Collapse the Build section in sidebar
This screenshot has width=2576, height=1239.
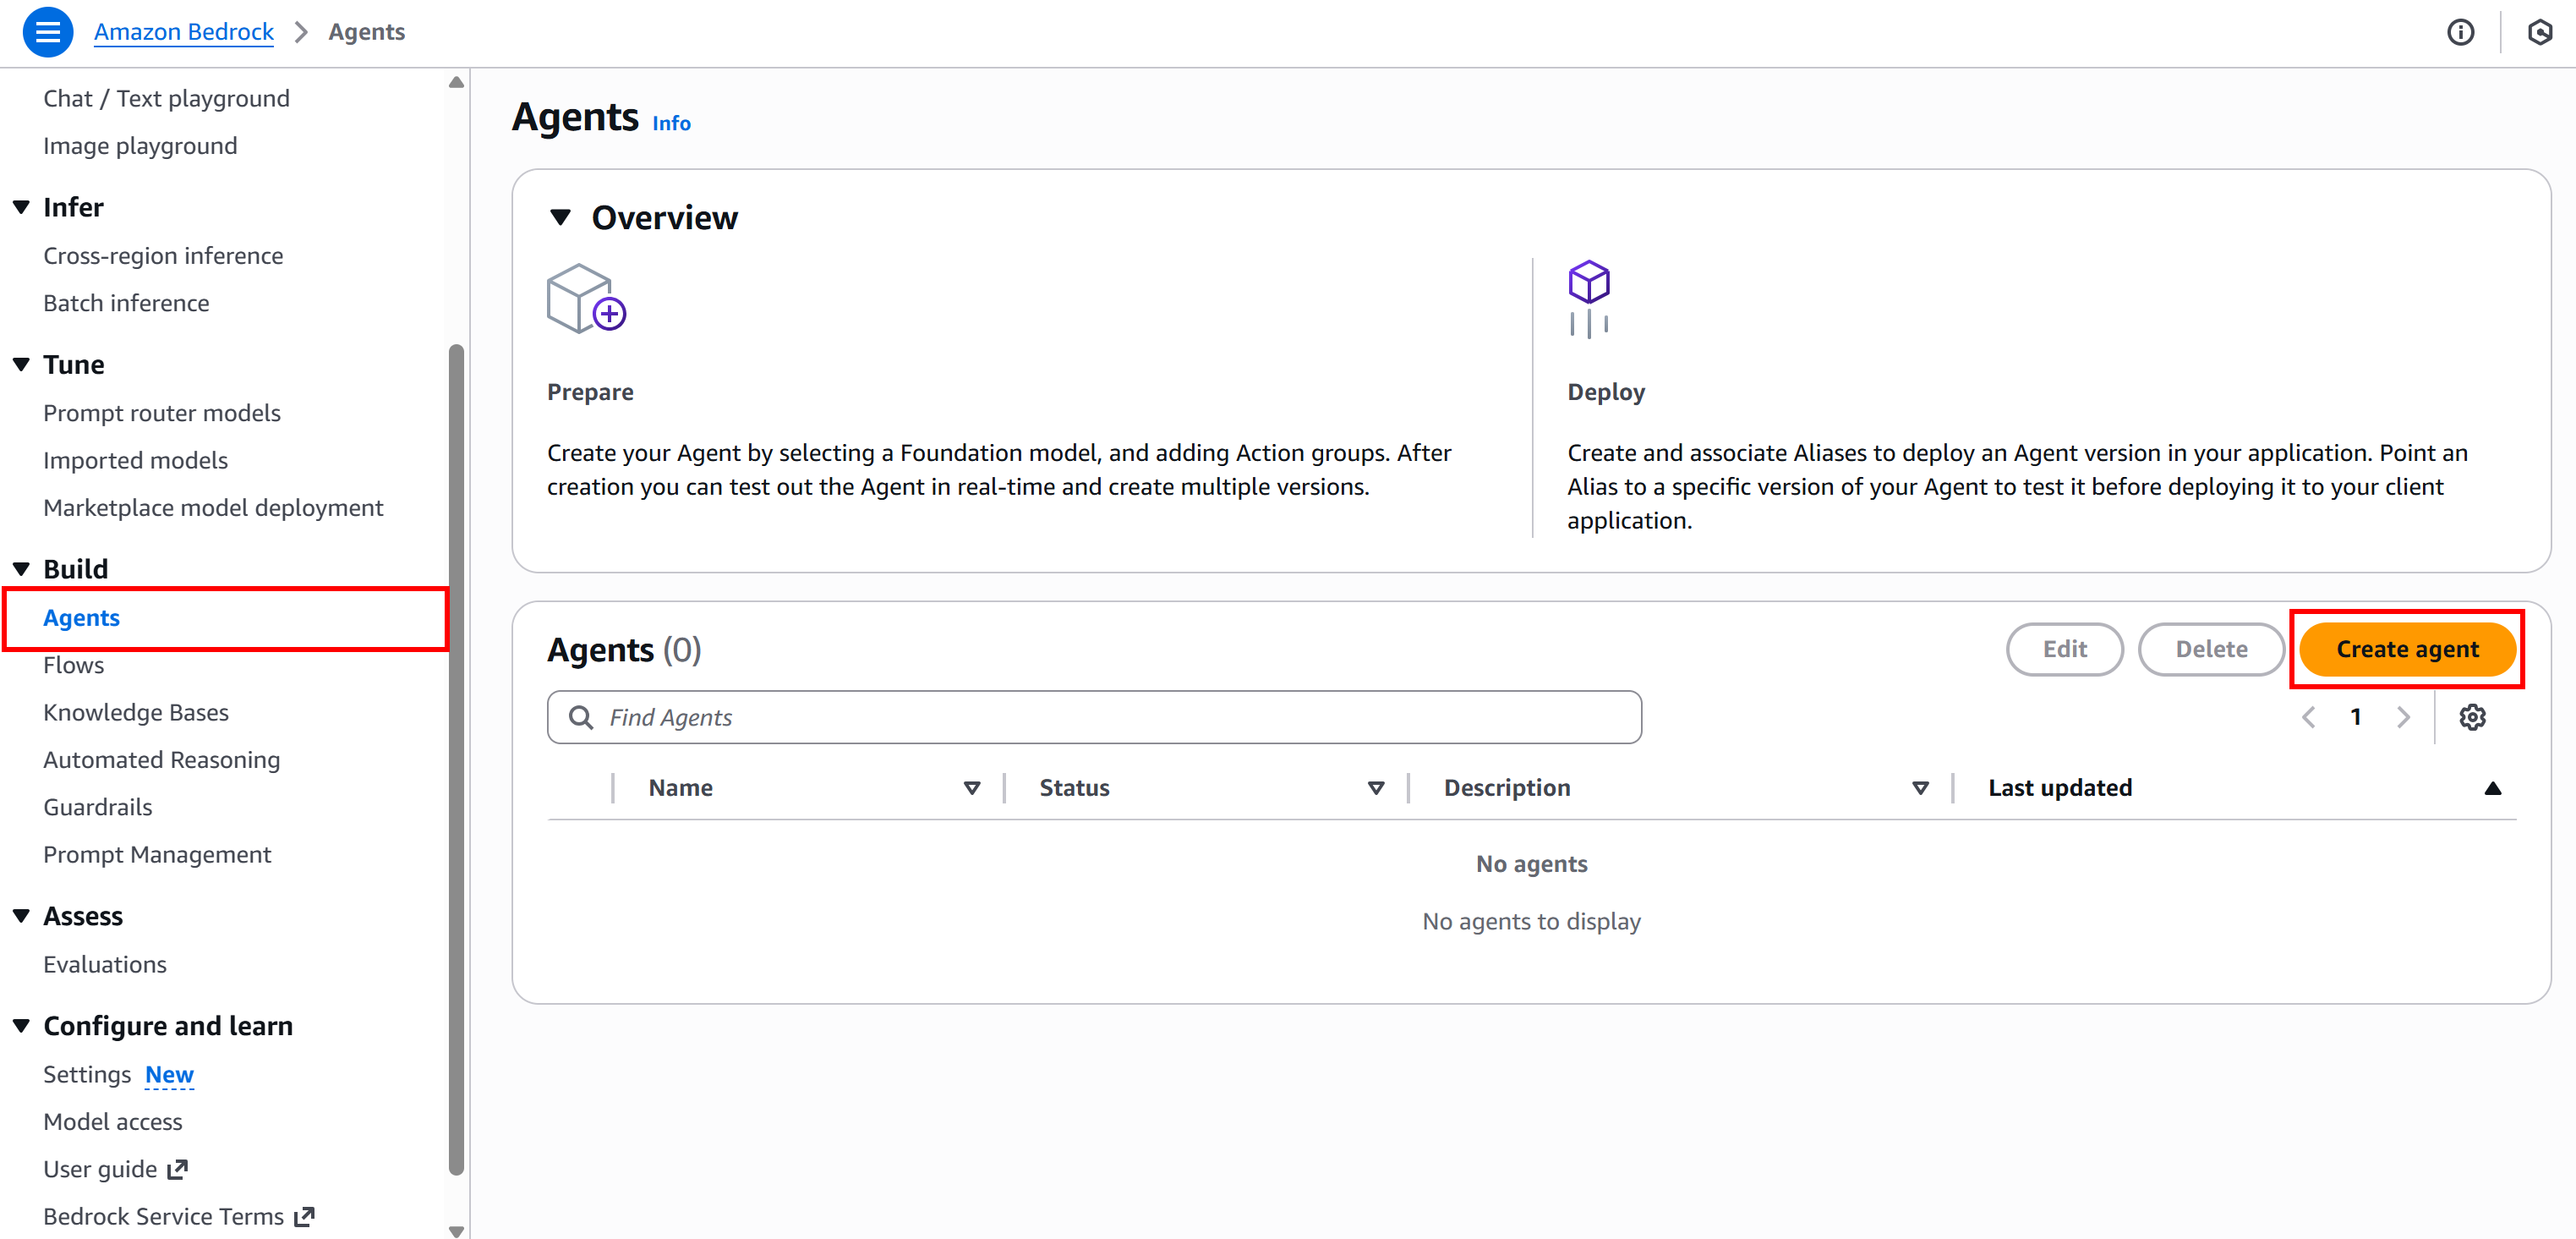point(22,569)
